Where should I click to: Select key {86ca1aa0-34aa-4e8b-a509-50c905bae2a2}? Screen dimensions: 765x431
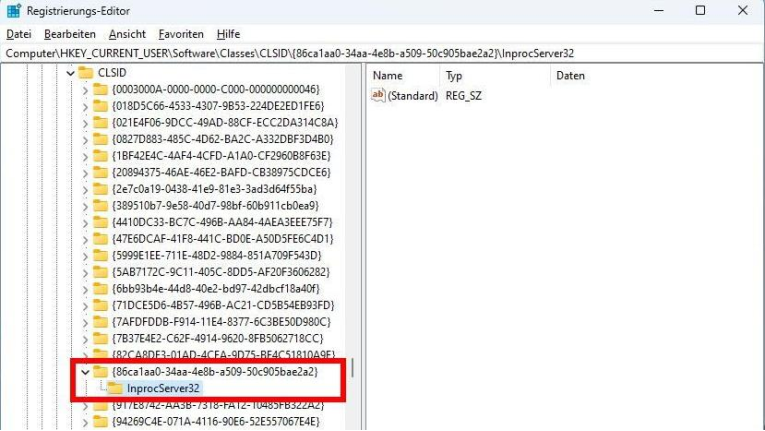215,372
